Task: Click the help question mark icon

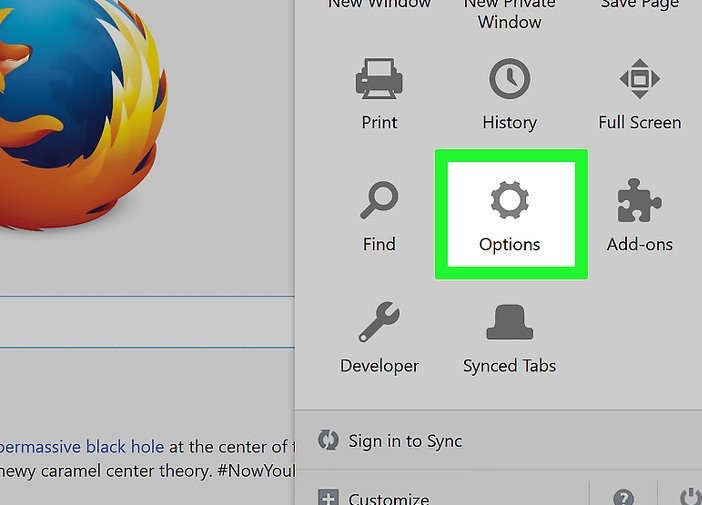Action: click(x=624, y=498)
